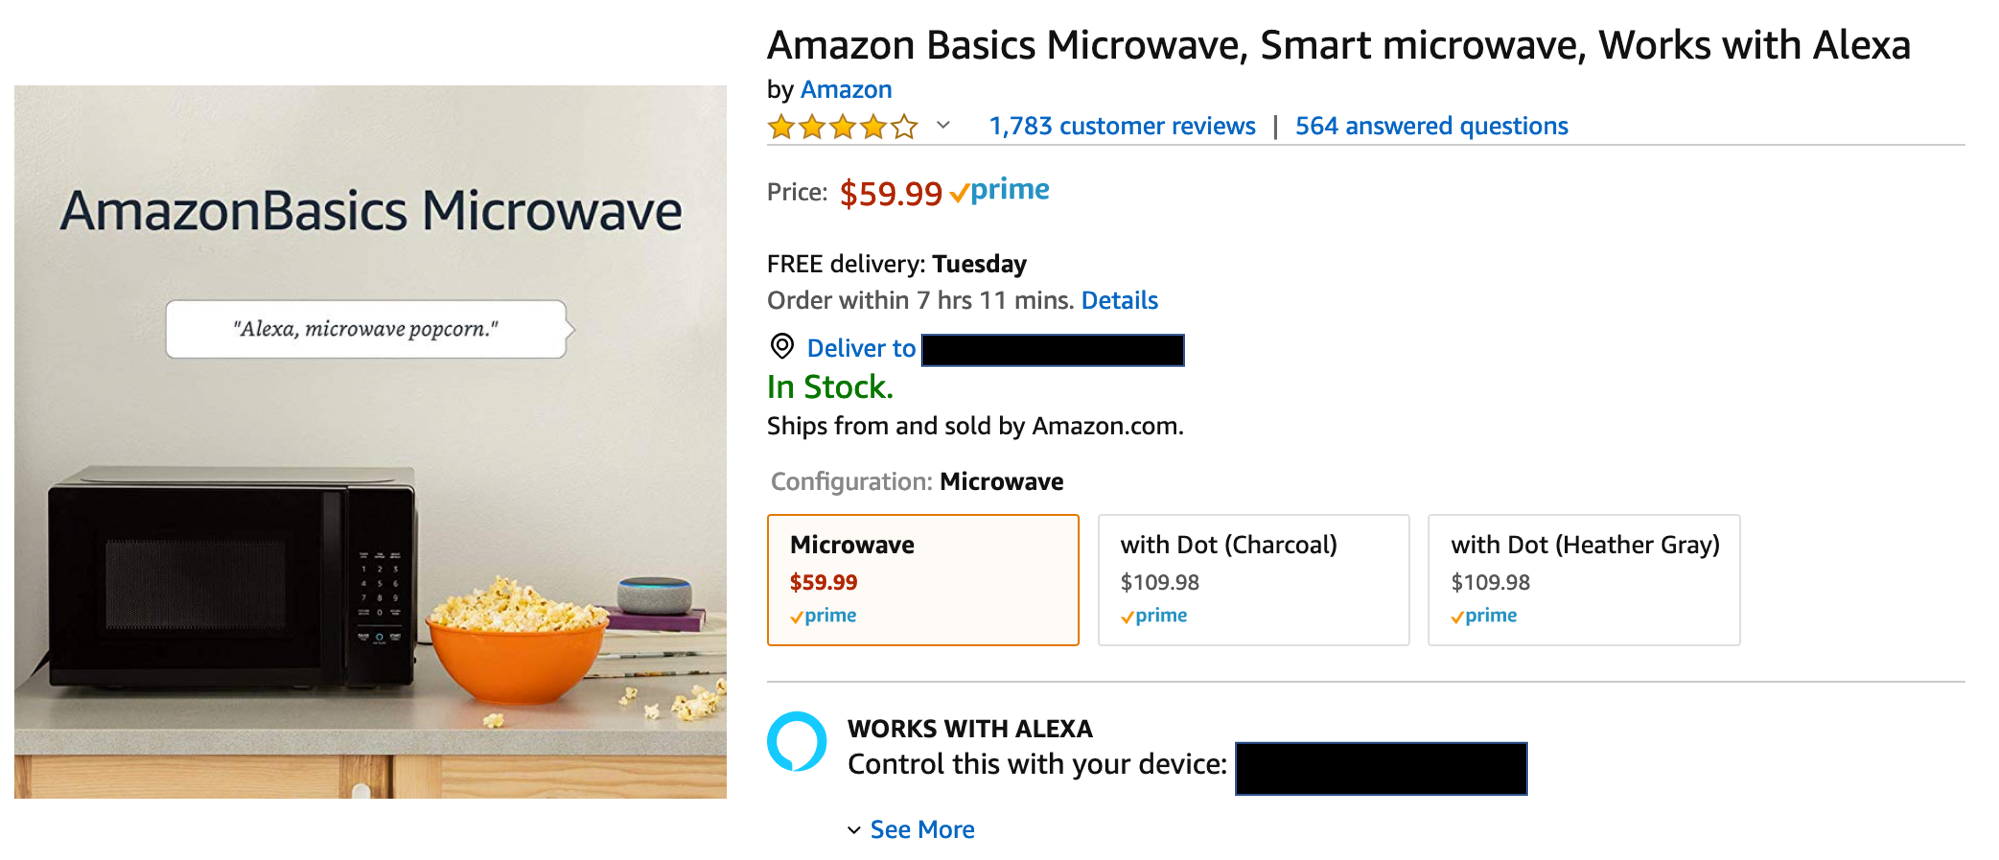Screen dimensions: 1999x860
Task: Click the delivery location pin icon
Action: tap(782, 347)
